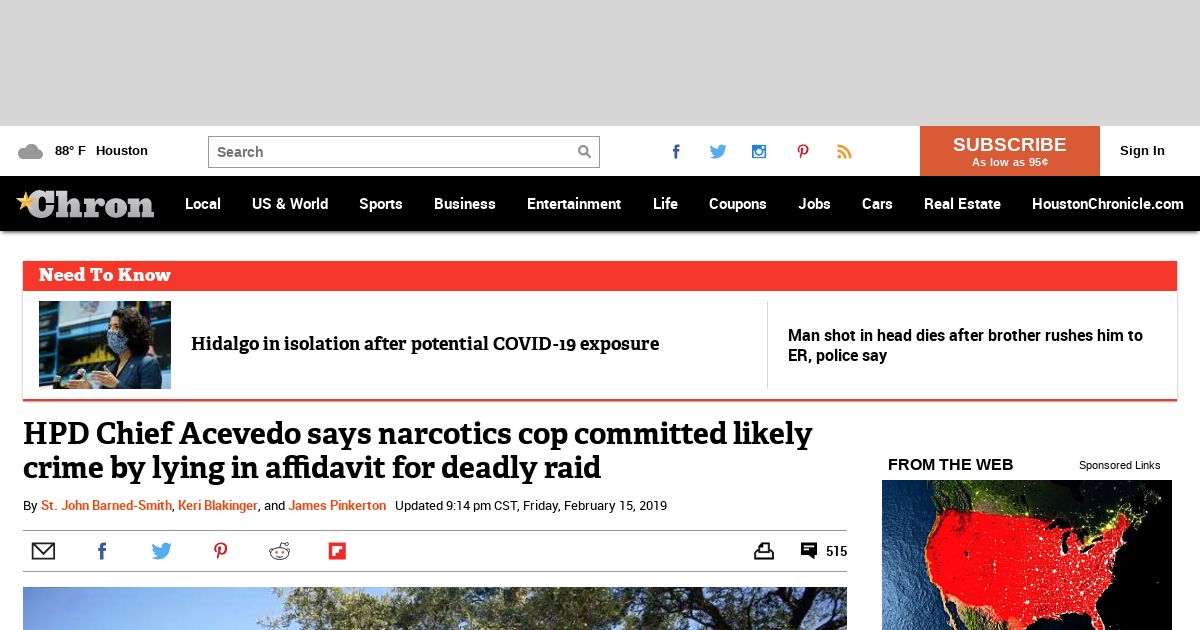Print the article via printer icon
Image resolution: width=1200 pixels, height=630 pixels.
764,551
